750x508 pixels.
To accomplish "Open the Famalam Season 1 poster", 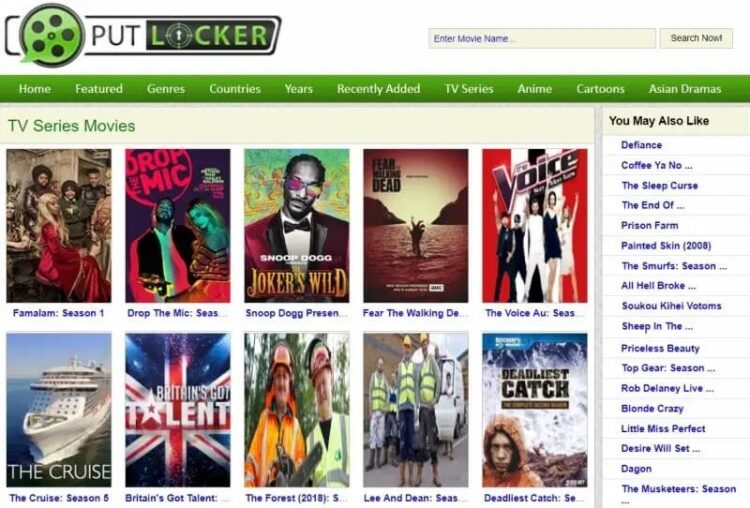I will click(x=59, y=225).
